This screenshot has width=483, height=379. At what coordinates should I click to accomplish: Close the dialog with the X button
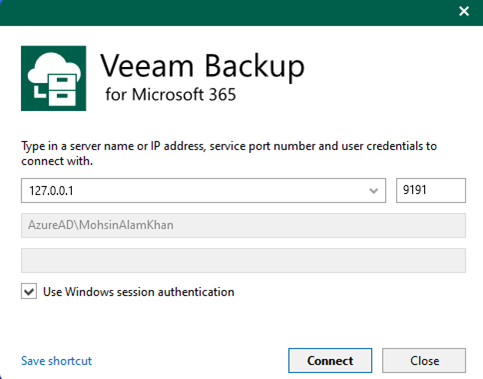(464, 11)
